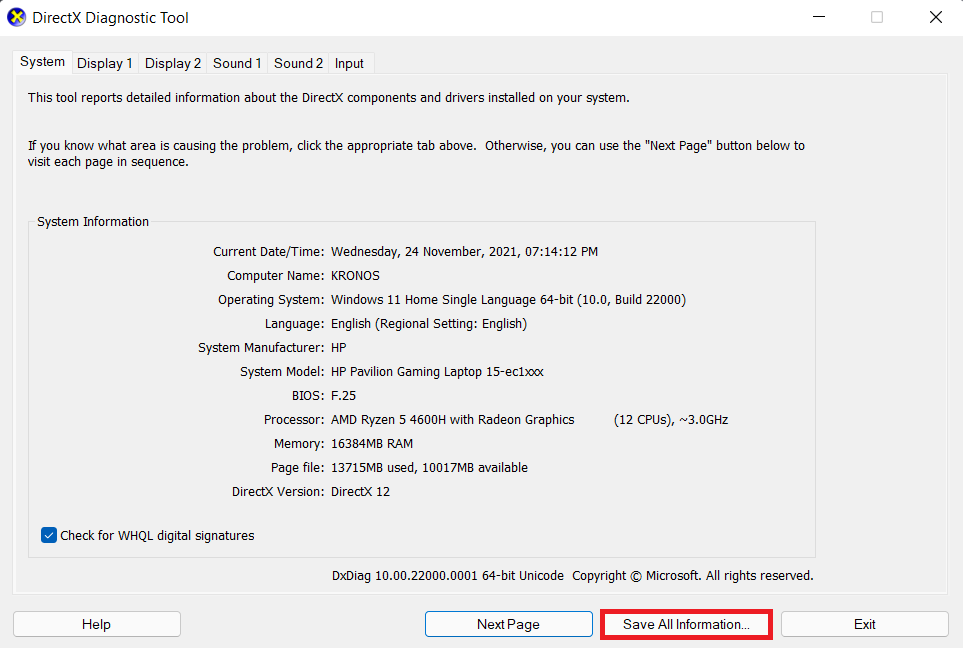The height and width of the screenshot is (648, 963).
Task: Click the DirectX 12 version value
Action: click(x=361, y=491)
